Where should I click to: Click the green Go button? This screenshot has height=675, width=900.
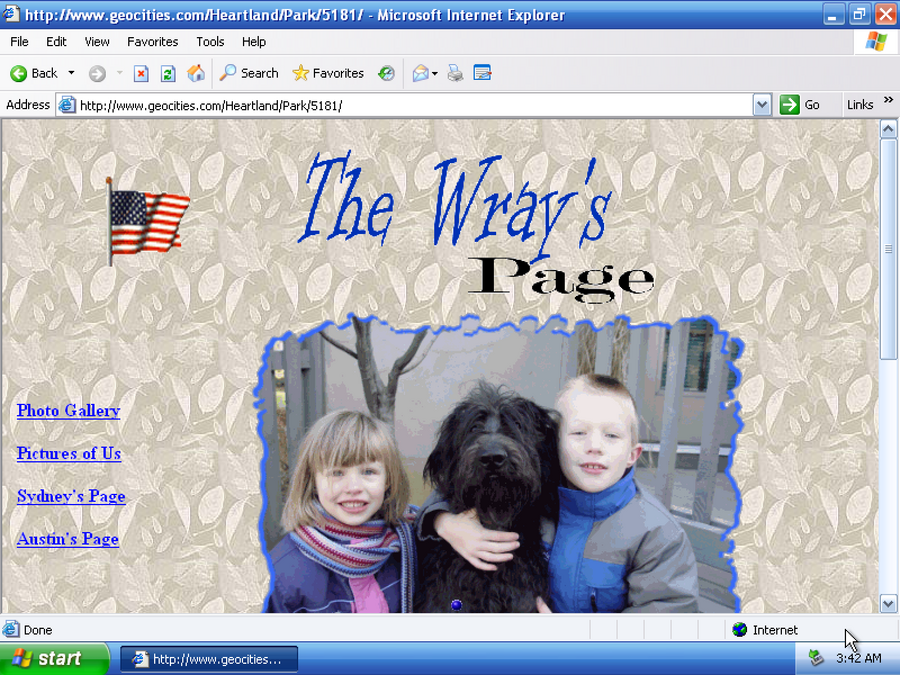(x=800, y=105)
